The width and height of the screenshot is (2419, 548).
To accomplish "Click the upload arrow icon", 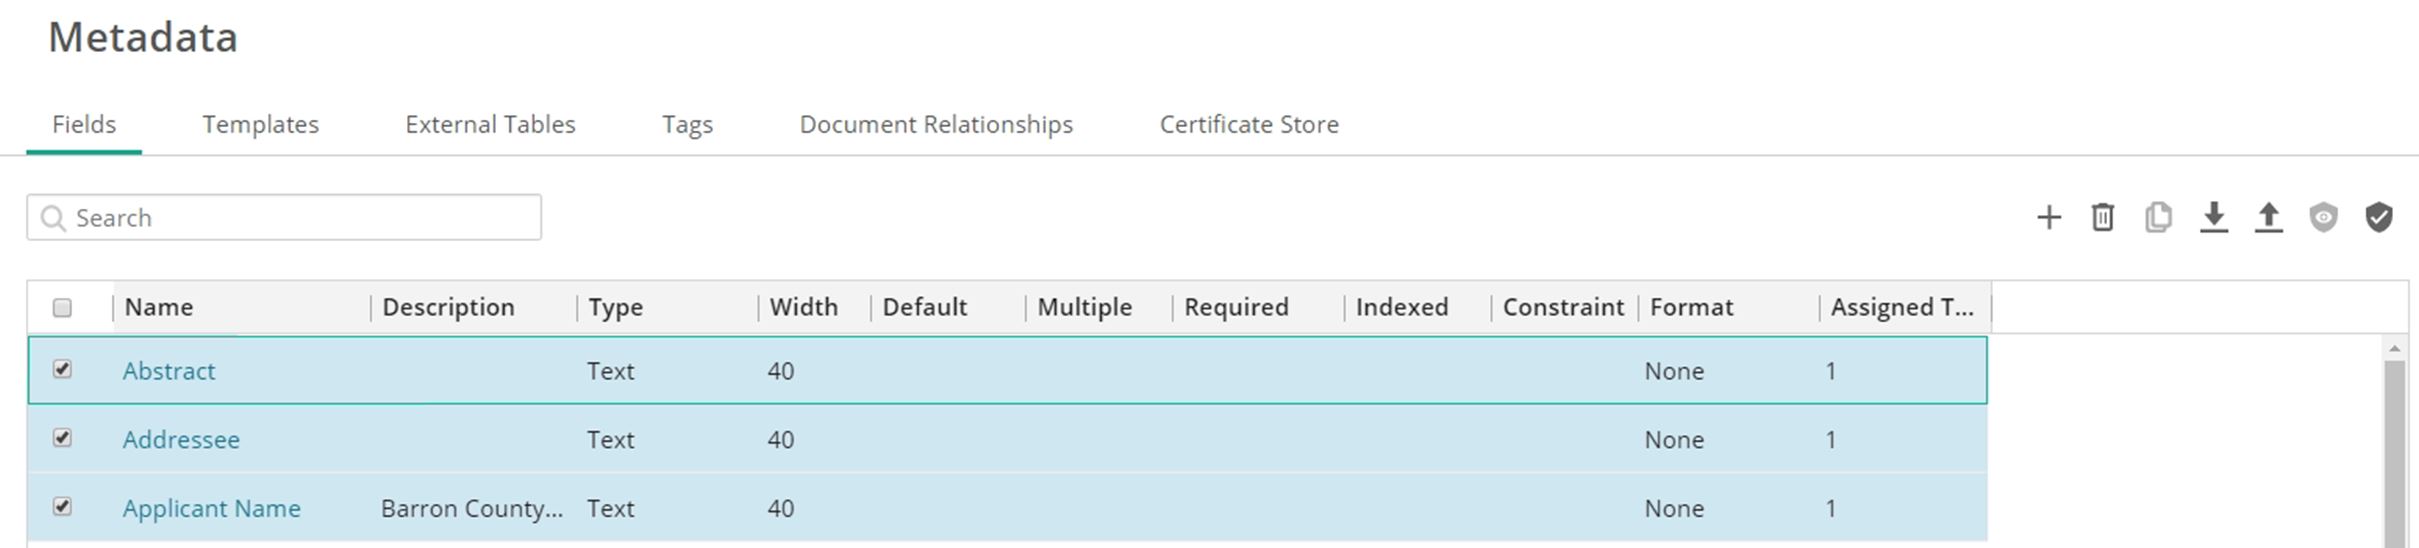I will coord(2268,217).
